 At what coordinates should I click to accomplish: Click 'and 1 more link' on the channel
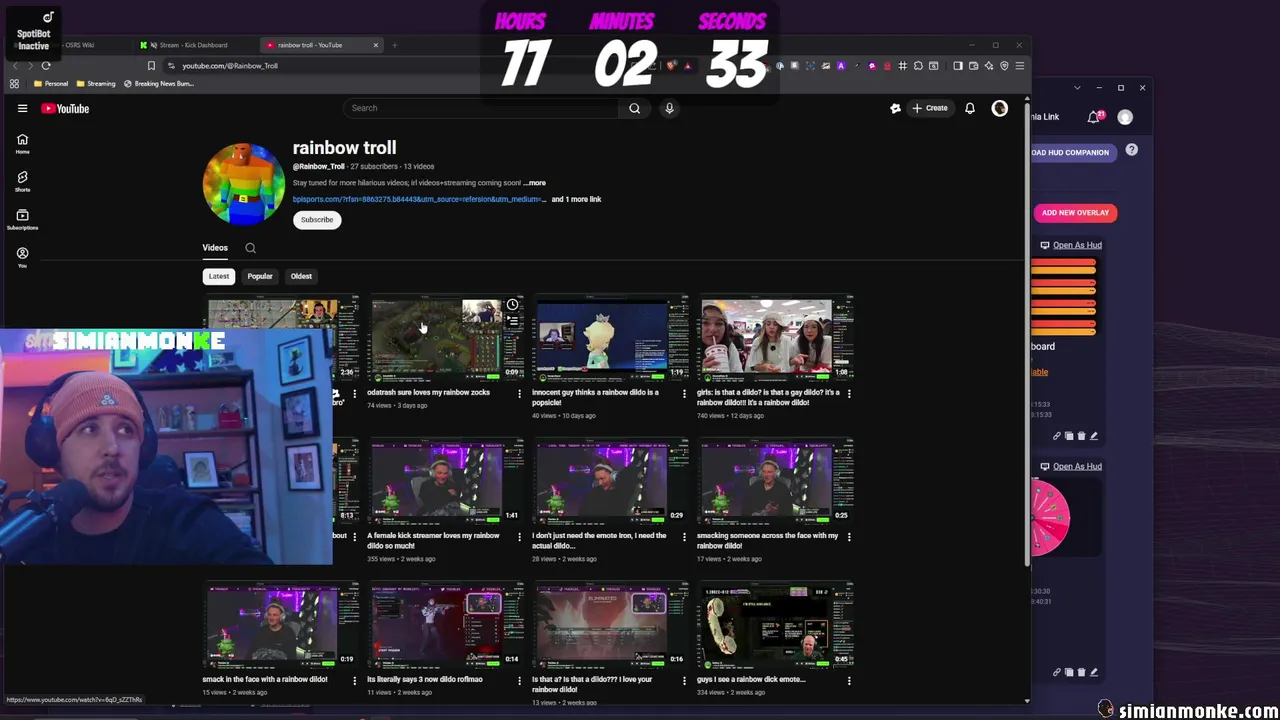point(577,199)
